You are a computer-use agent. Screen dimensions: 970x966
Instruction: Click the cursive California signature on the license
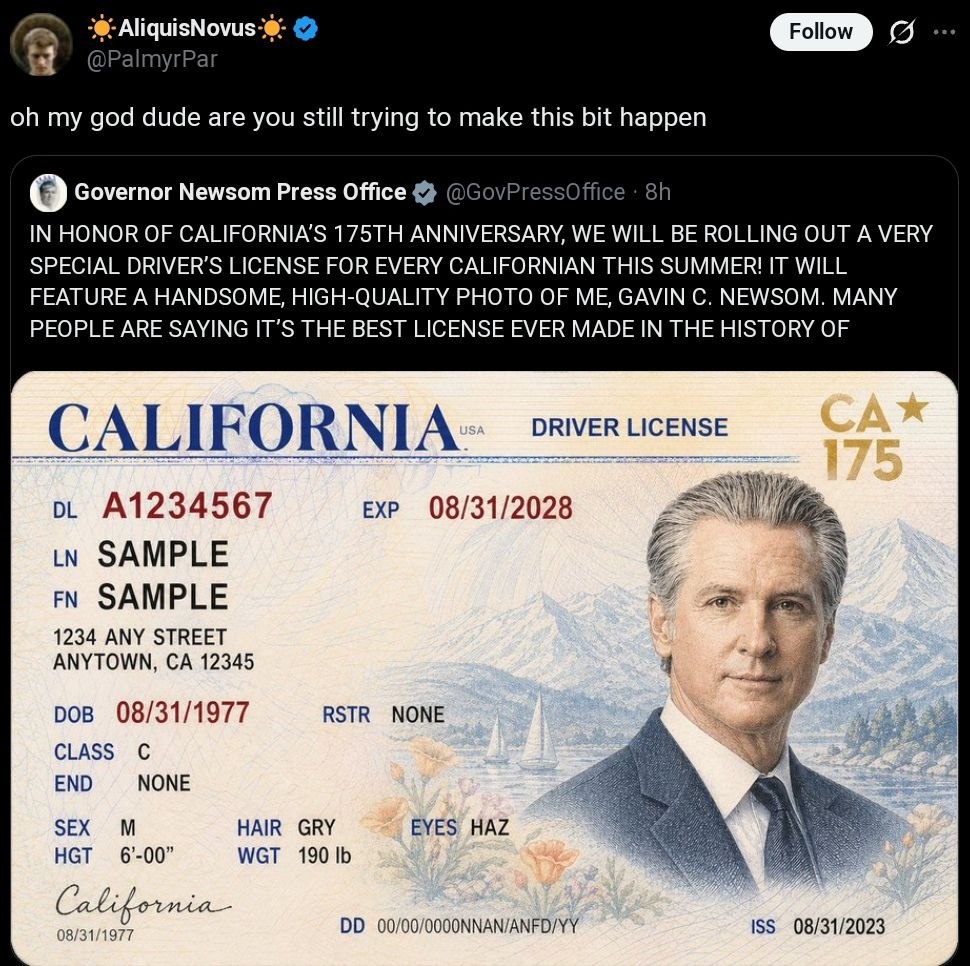142,900
